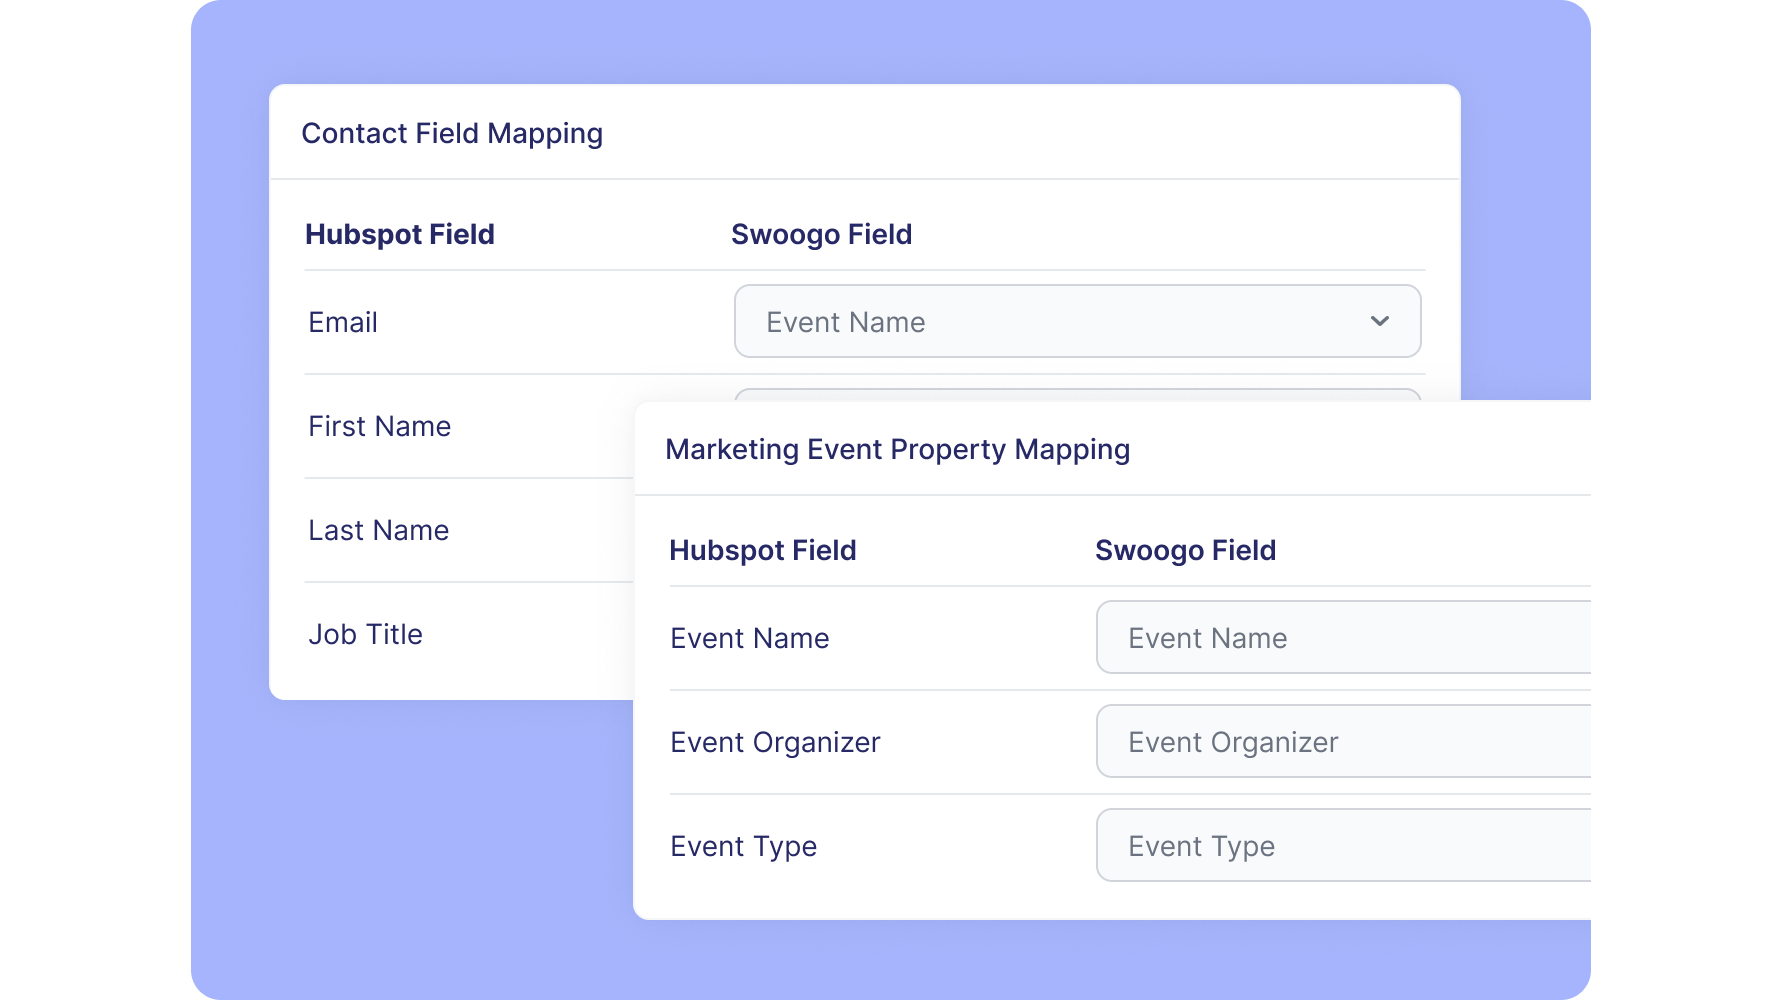This screenshot has width=1777, height=1000.
Task: Open the Event Type Swoogo Field dropdown
Action: point(1343,845)
